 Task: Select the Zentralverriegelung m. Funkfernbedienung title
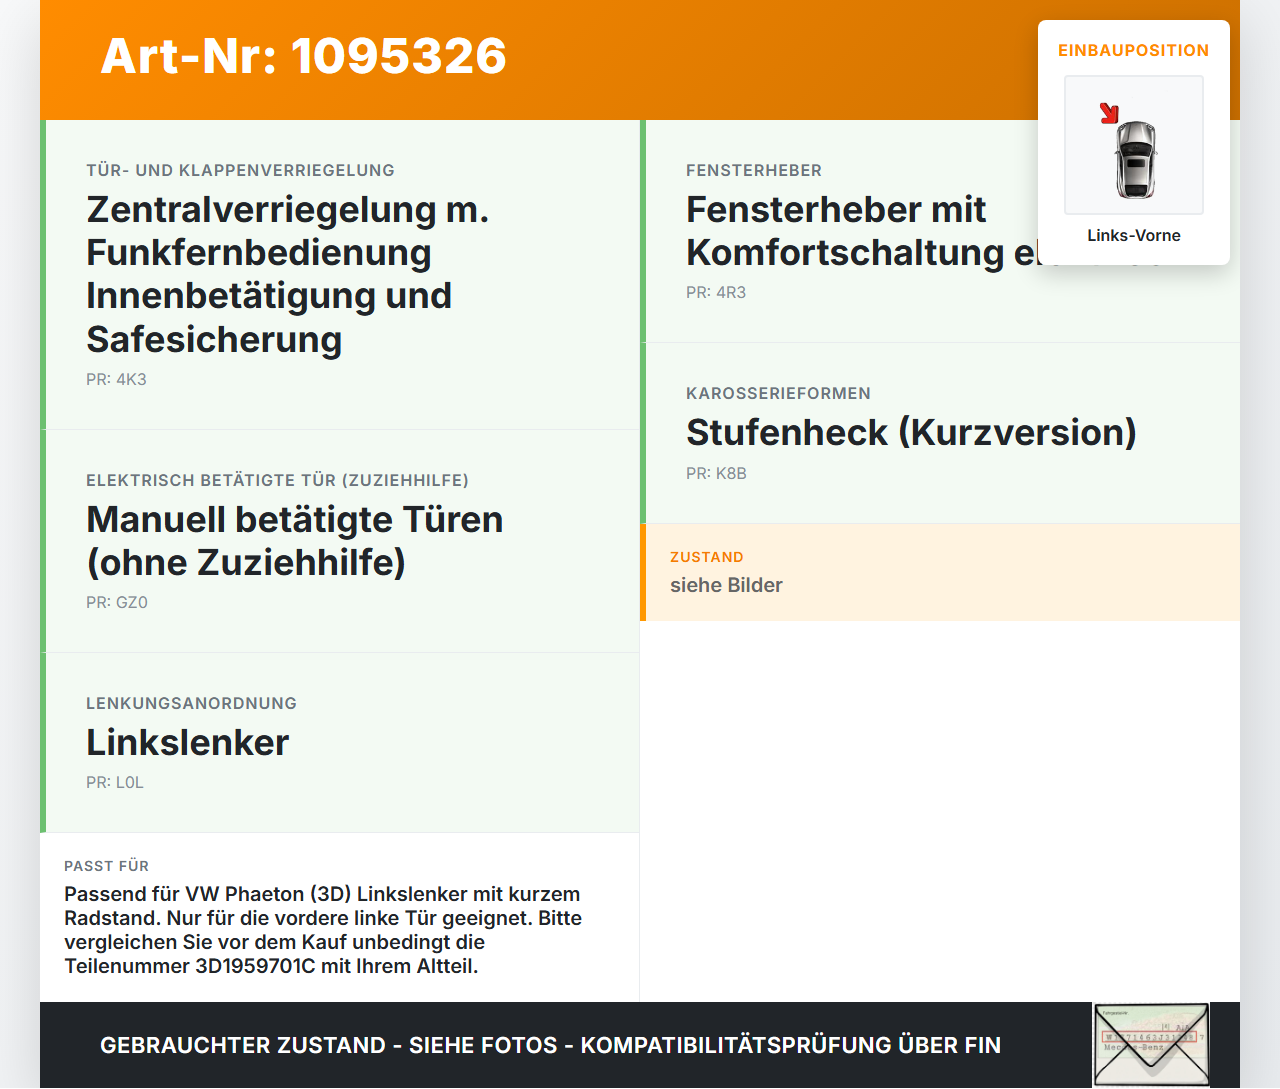288,274
